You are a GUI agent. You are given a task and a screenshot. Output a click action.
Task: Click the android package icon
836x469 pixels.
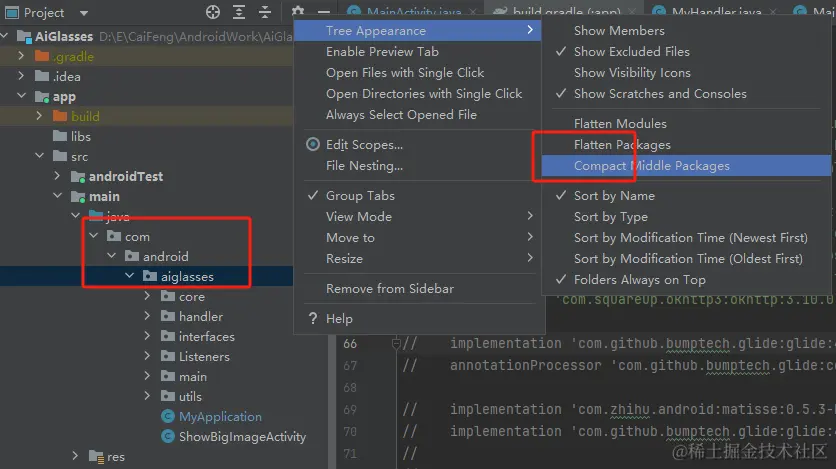point(132,256)
